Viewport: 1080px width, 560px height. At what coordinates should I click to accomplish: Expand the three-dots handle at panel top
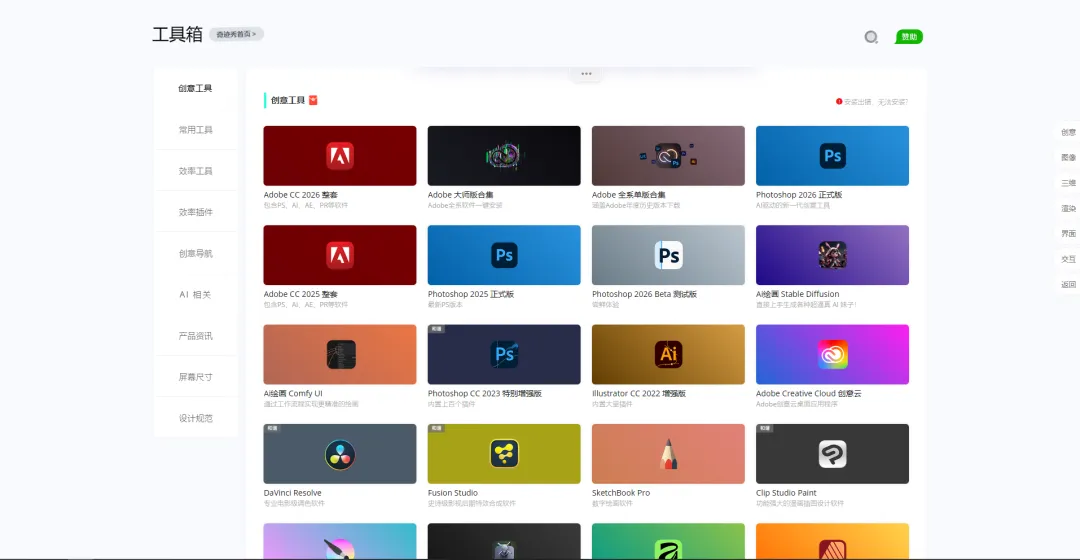[586, 74]
